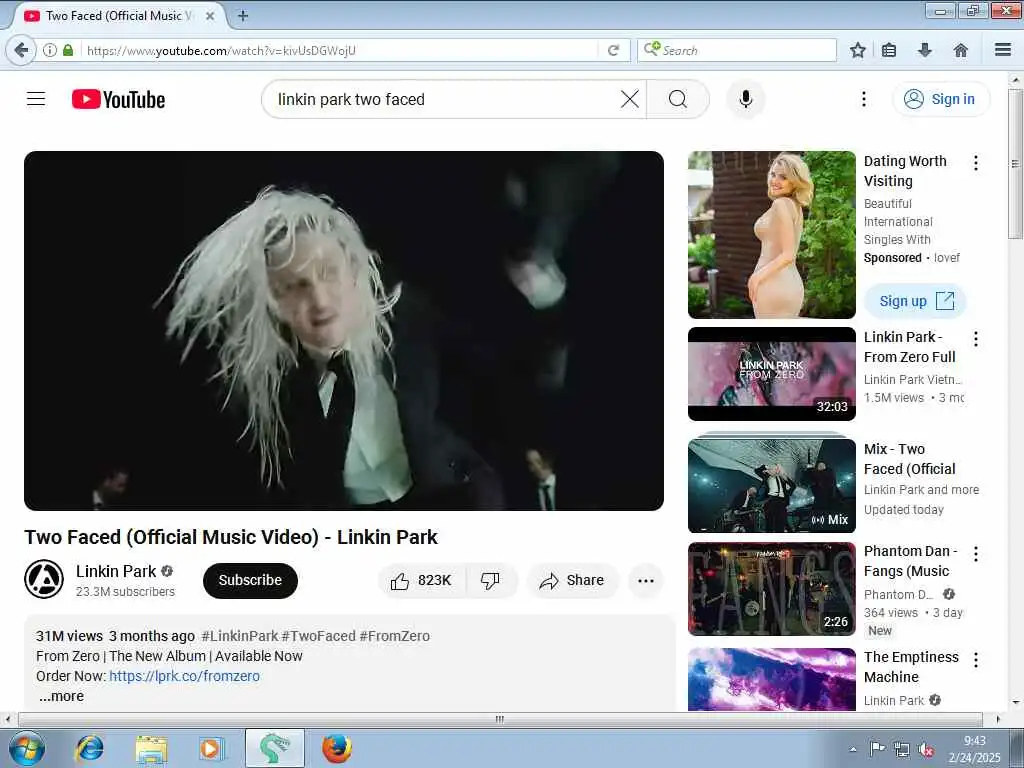Screen dimensions: 1024x768
Task: Click scrollbar down arrow
Action: [x=1015, y=703]
